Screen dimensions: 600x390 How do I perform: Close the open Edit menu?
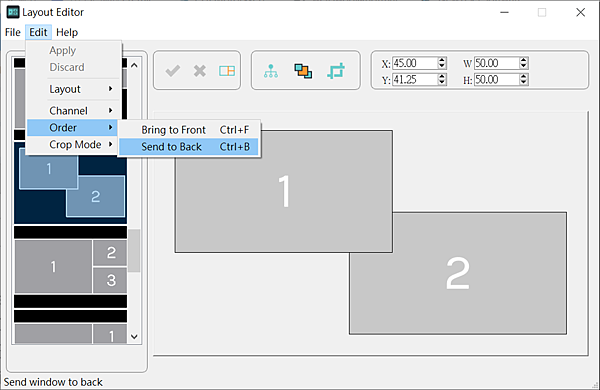click(38, 32)
